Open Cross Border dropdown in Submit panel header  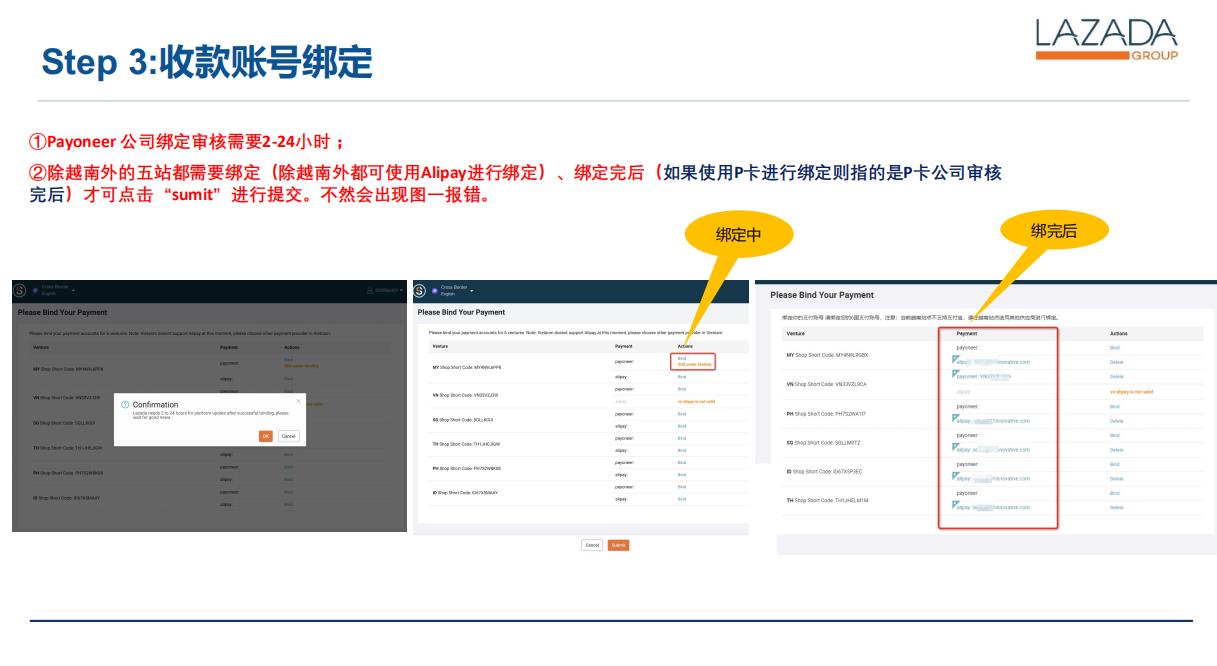pos(456,290)
